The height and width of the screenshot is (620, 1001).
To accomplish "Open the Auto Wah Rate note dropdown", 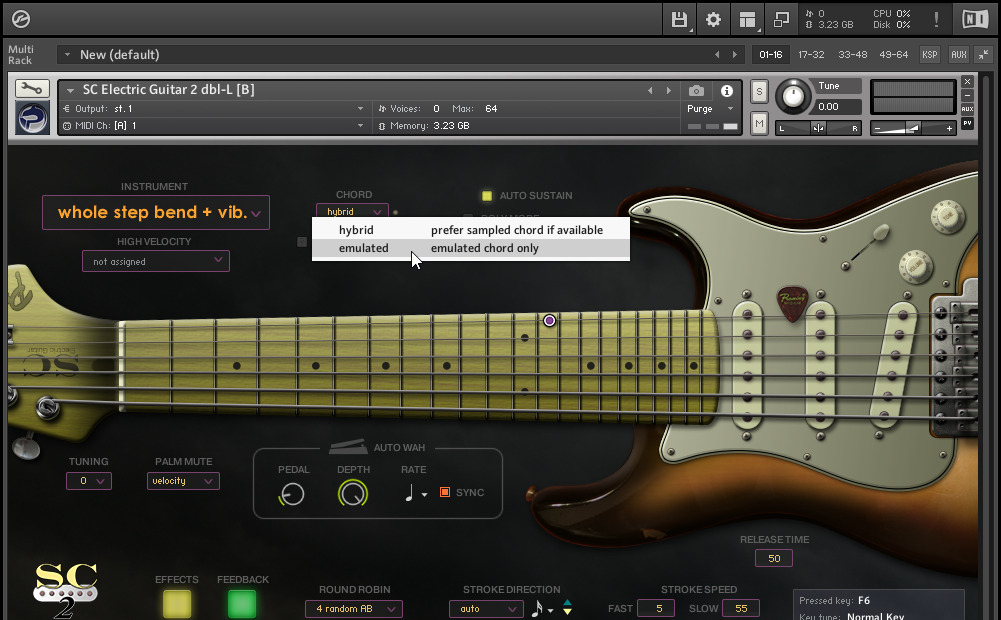I will click(416, 493).
